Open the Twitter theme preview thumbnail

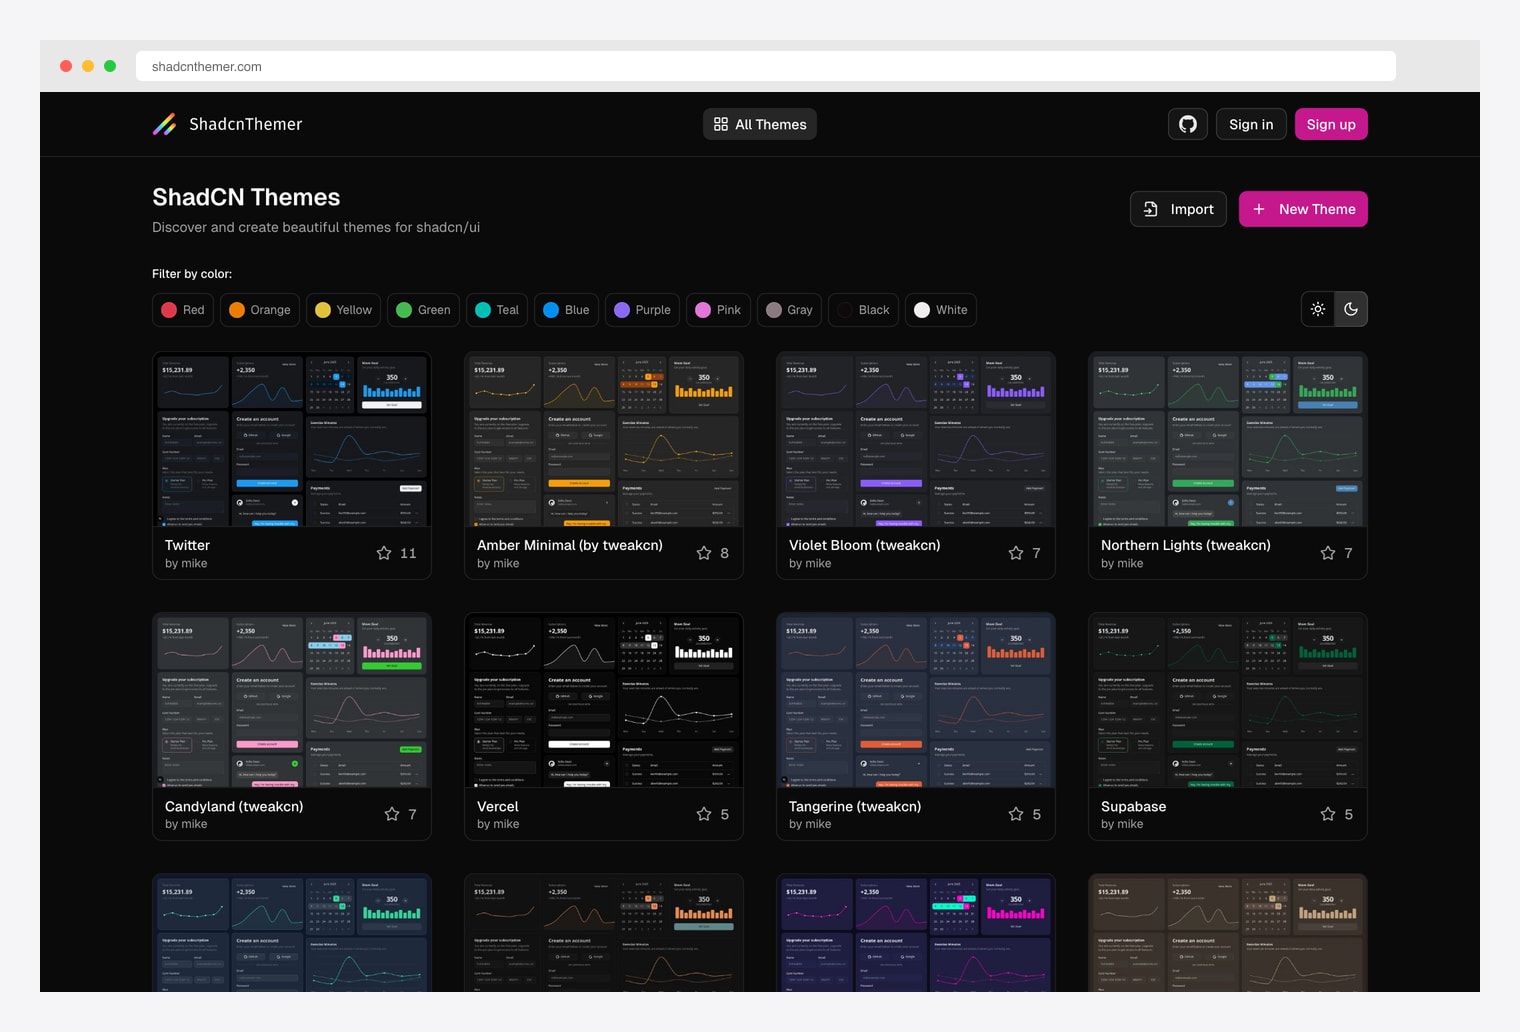tap(292, 439)
